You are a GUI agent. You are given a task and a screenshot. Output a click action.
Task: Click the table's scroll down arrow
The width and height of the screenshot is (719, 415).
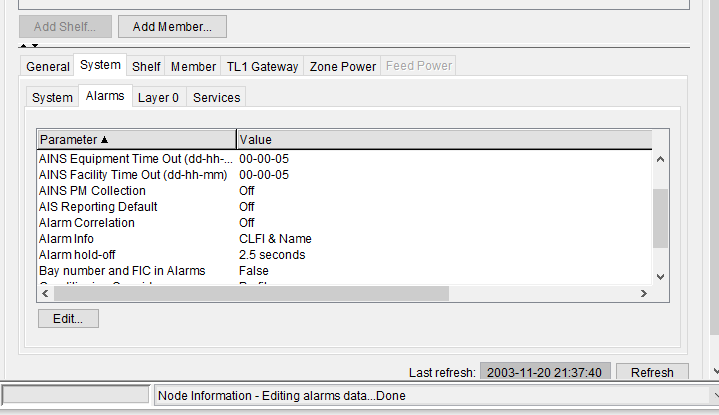pos(659,276)
